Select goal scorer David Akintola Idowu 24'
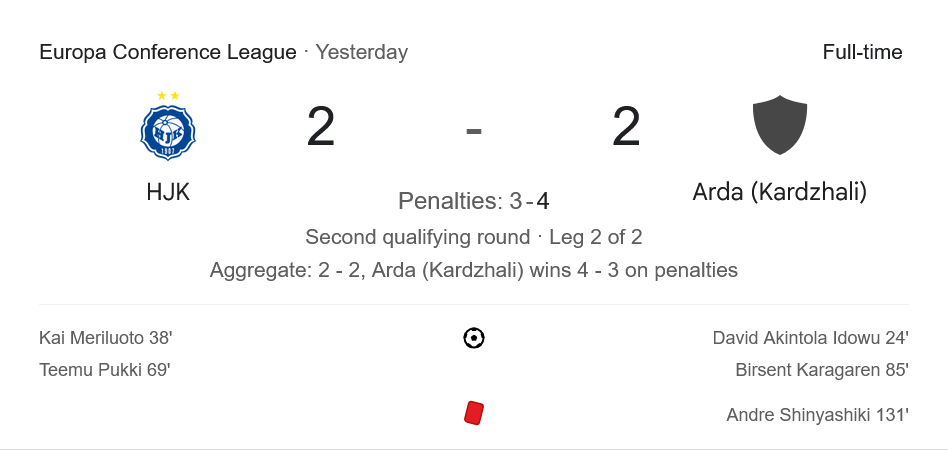This screenshot has width=948, height=450. pyautogui.click(x=810, y=338)
